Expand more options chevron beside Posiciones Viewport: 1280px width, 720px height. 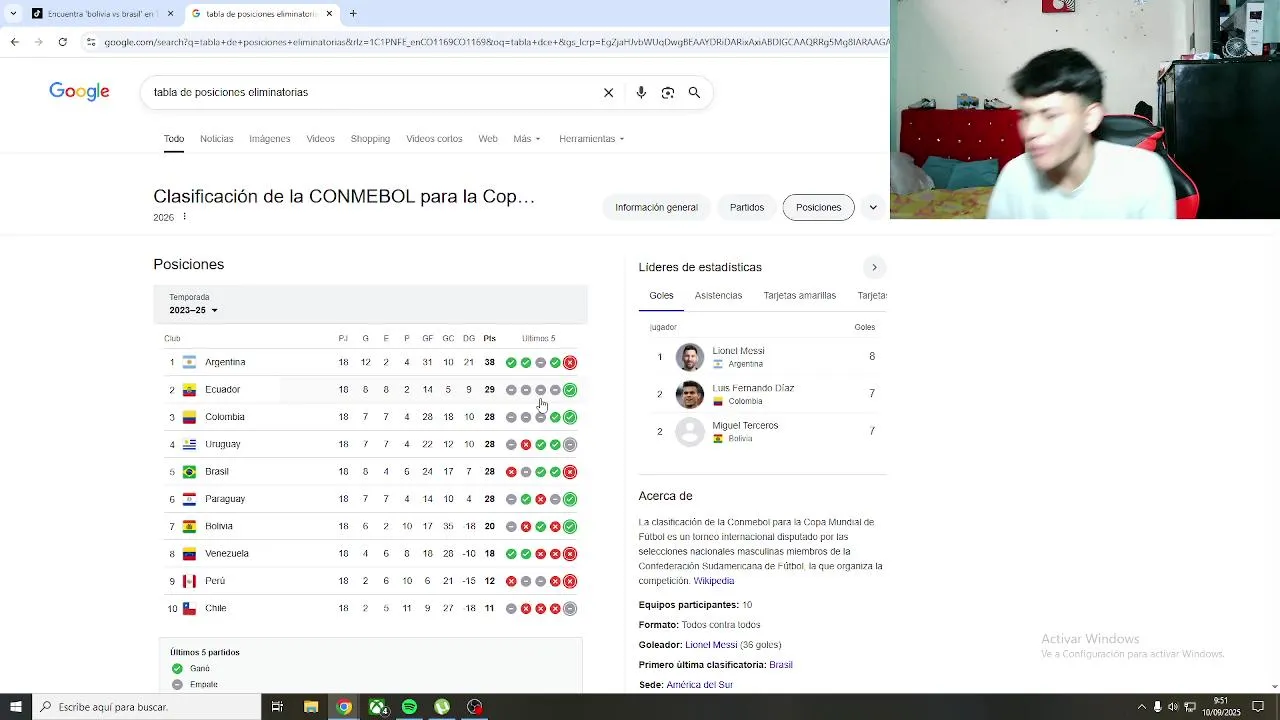[x=873, y=207]
